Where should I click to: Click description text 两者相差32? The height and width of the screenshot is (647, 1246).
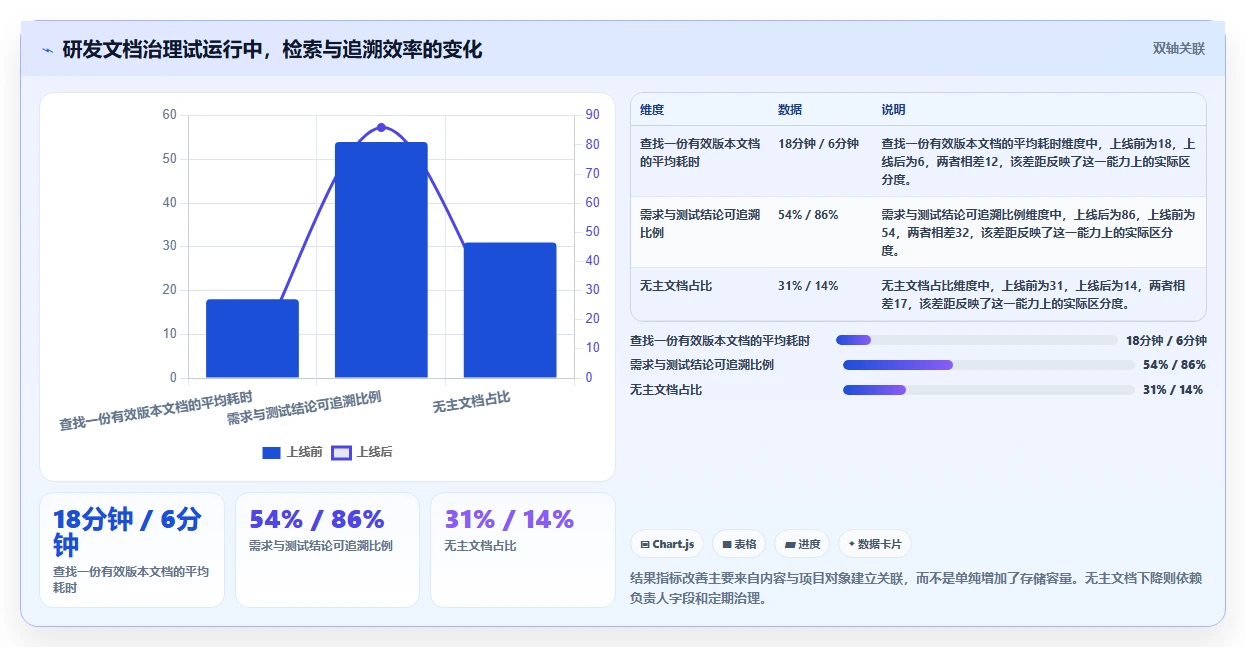[941, 232]
